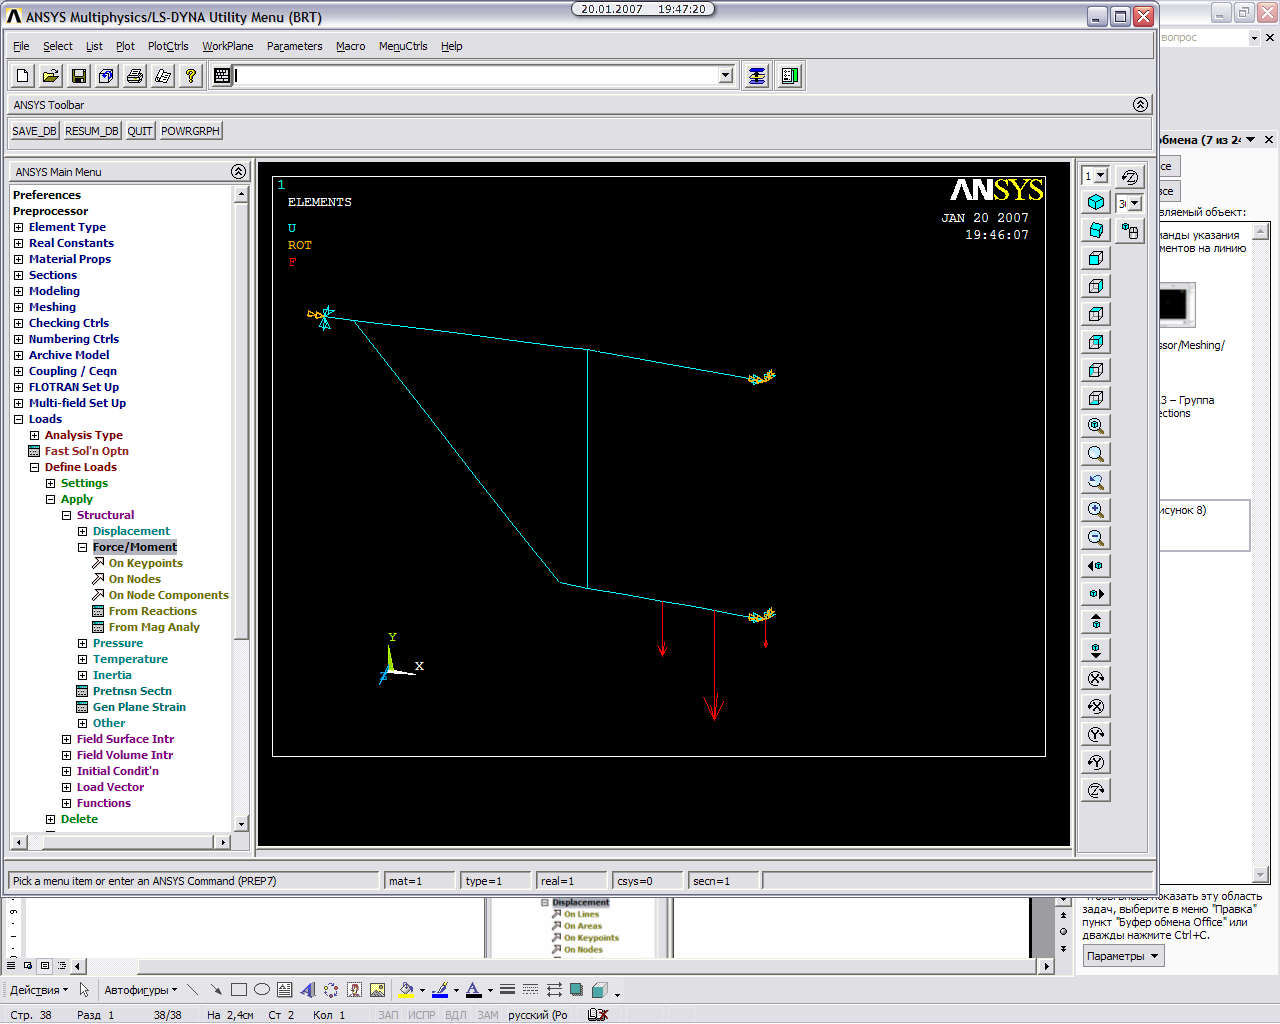Expand the Displacement tree node
This screenshot has width=1280, height=1024.
point(82,531)
